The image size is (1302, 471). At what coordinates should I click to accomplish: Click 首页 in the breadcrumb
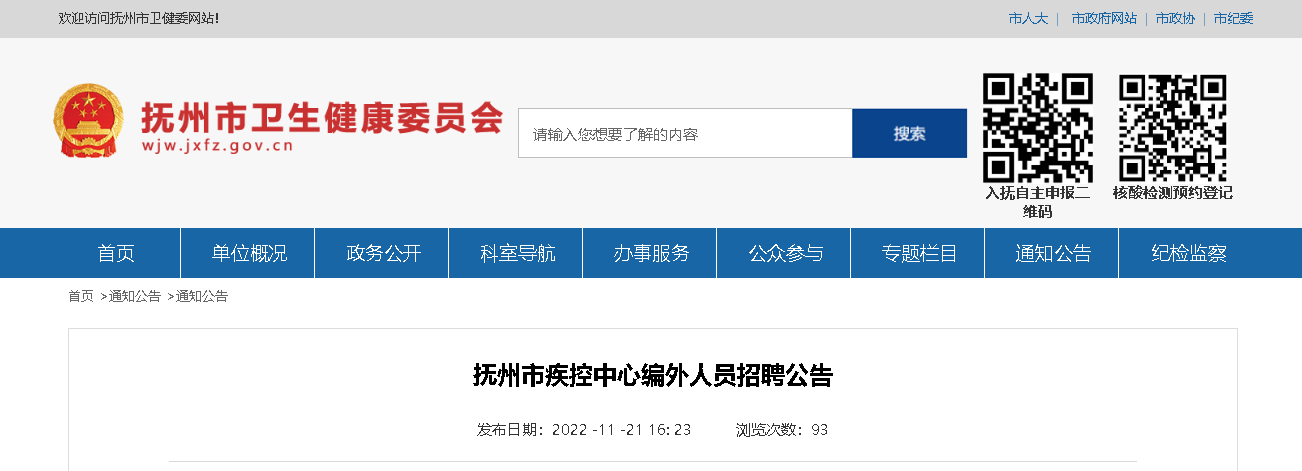click(81, 296)
